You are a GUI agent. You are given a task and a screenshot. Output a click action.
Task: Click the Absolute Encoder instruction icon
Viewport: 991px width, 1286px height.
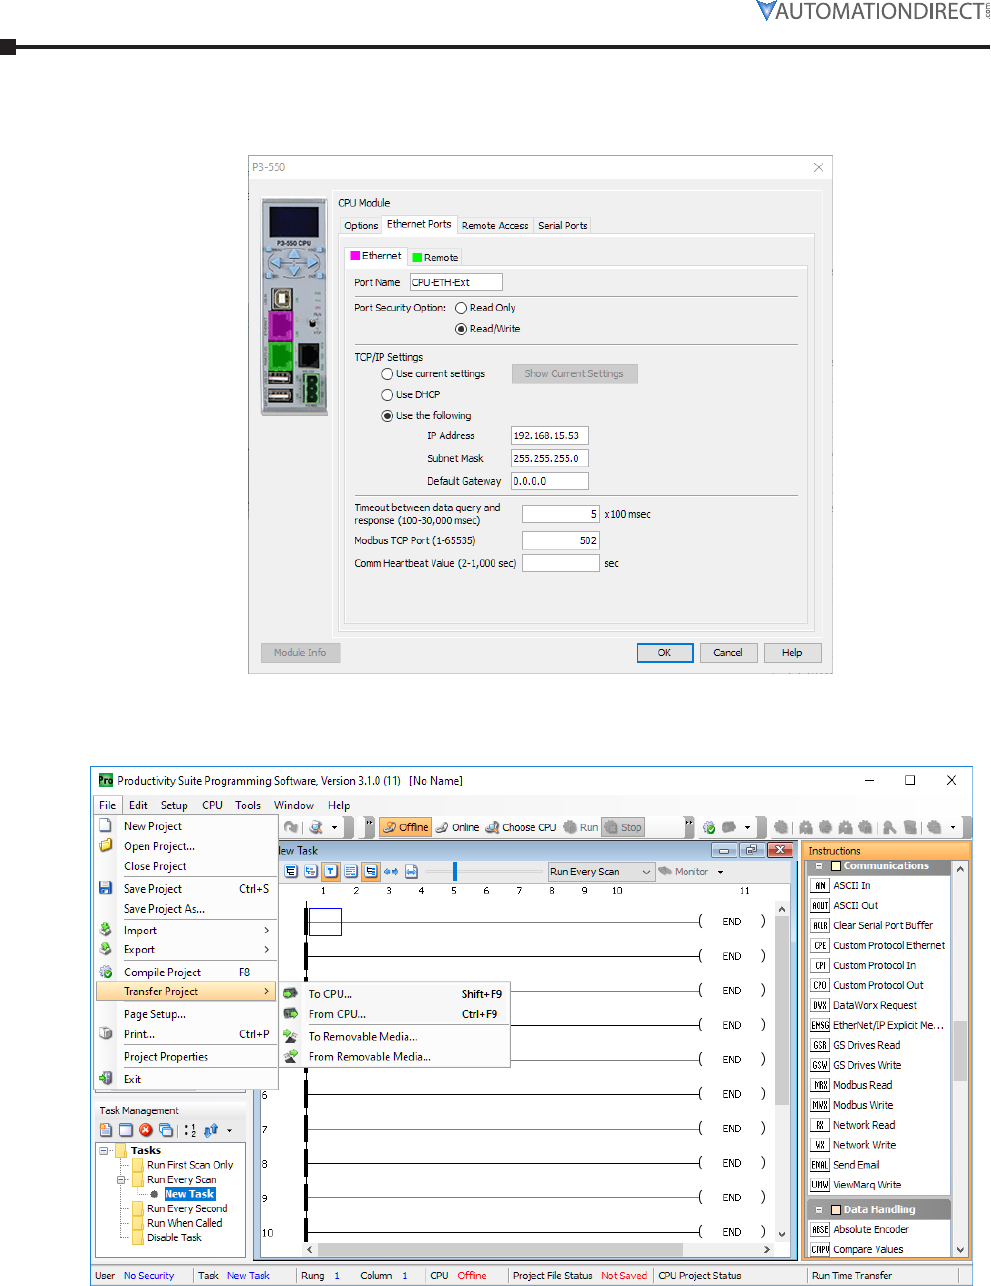(820, 1229)
